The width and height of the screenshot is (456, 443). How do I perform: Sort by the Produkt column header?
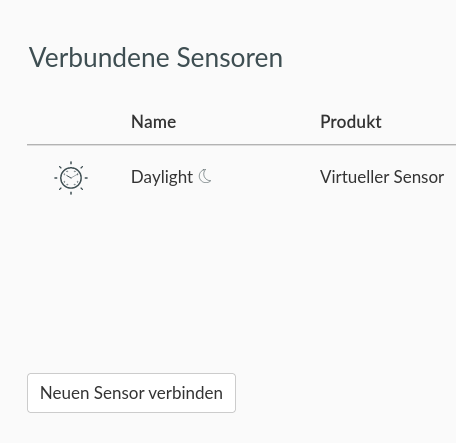click(351, 122)
